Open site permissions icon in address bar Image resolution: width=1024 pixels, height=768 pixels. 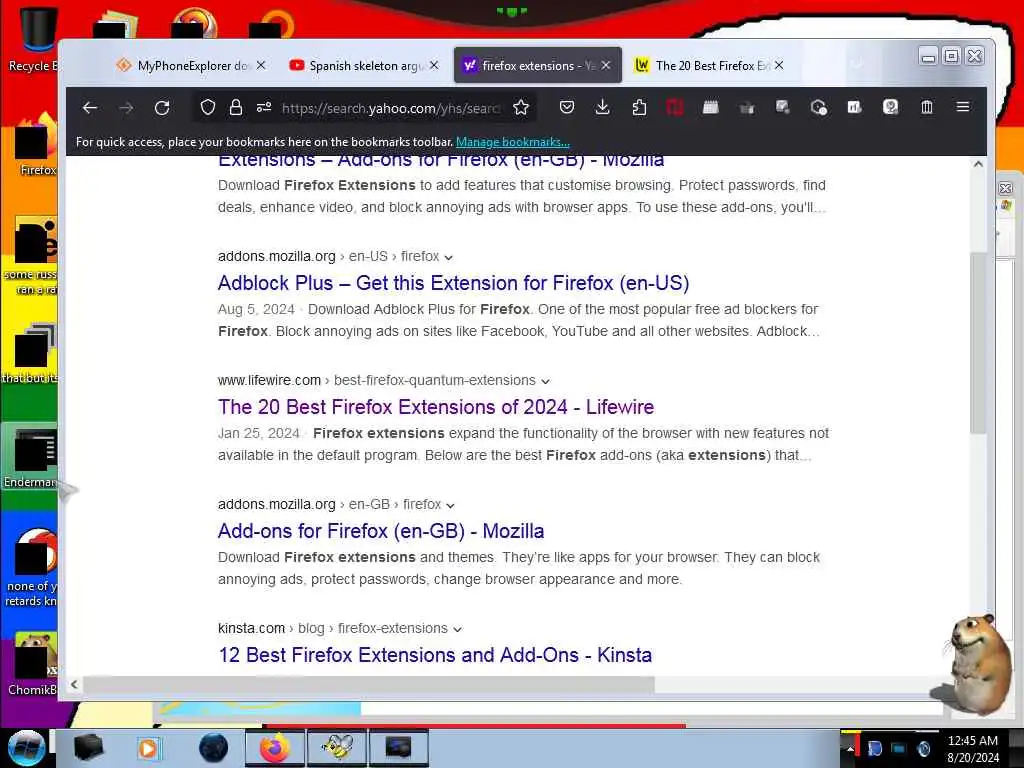[x=264, y=107]
